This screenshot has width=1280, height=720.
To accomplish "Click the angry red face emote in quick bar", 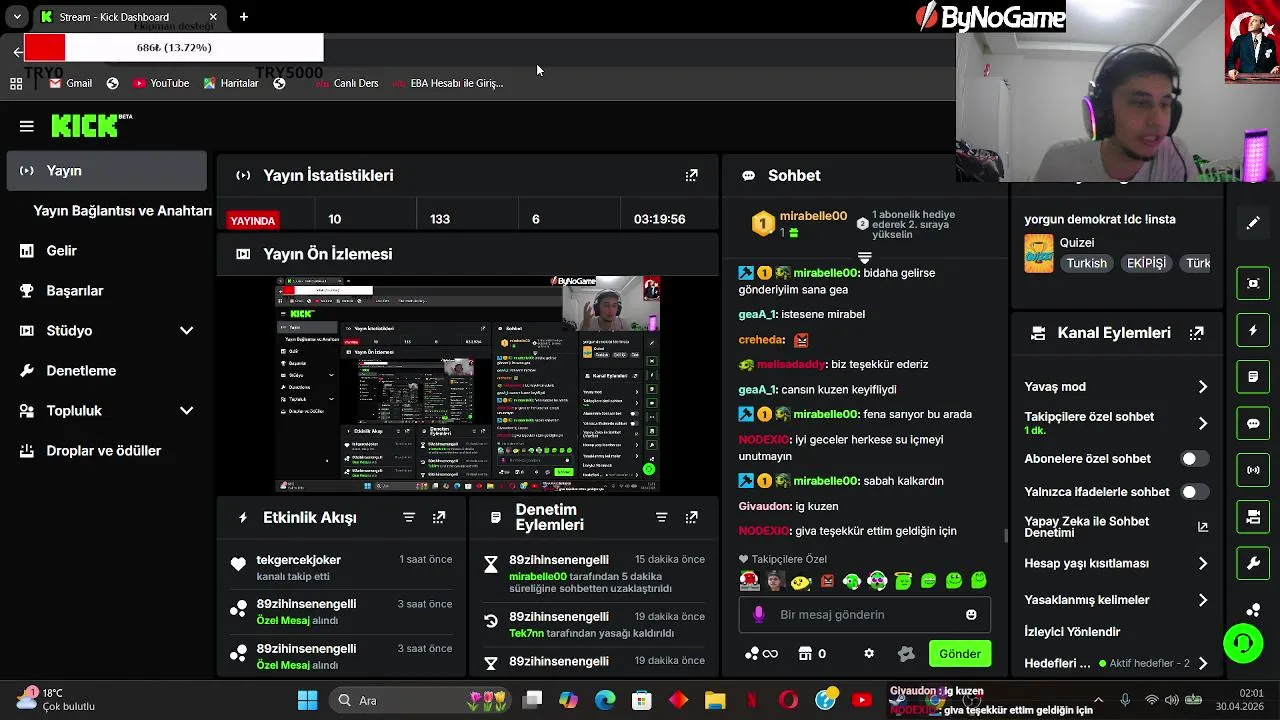I will [x=827, y=581].
